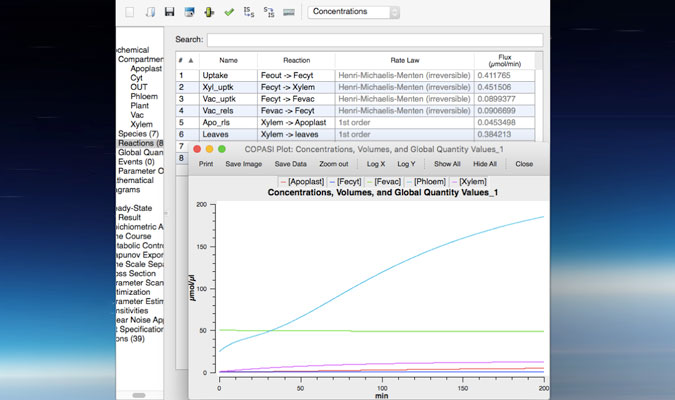Screen dimensions: 675x400
Task: Select the Xylem compartment tree item
Action: 142,123
